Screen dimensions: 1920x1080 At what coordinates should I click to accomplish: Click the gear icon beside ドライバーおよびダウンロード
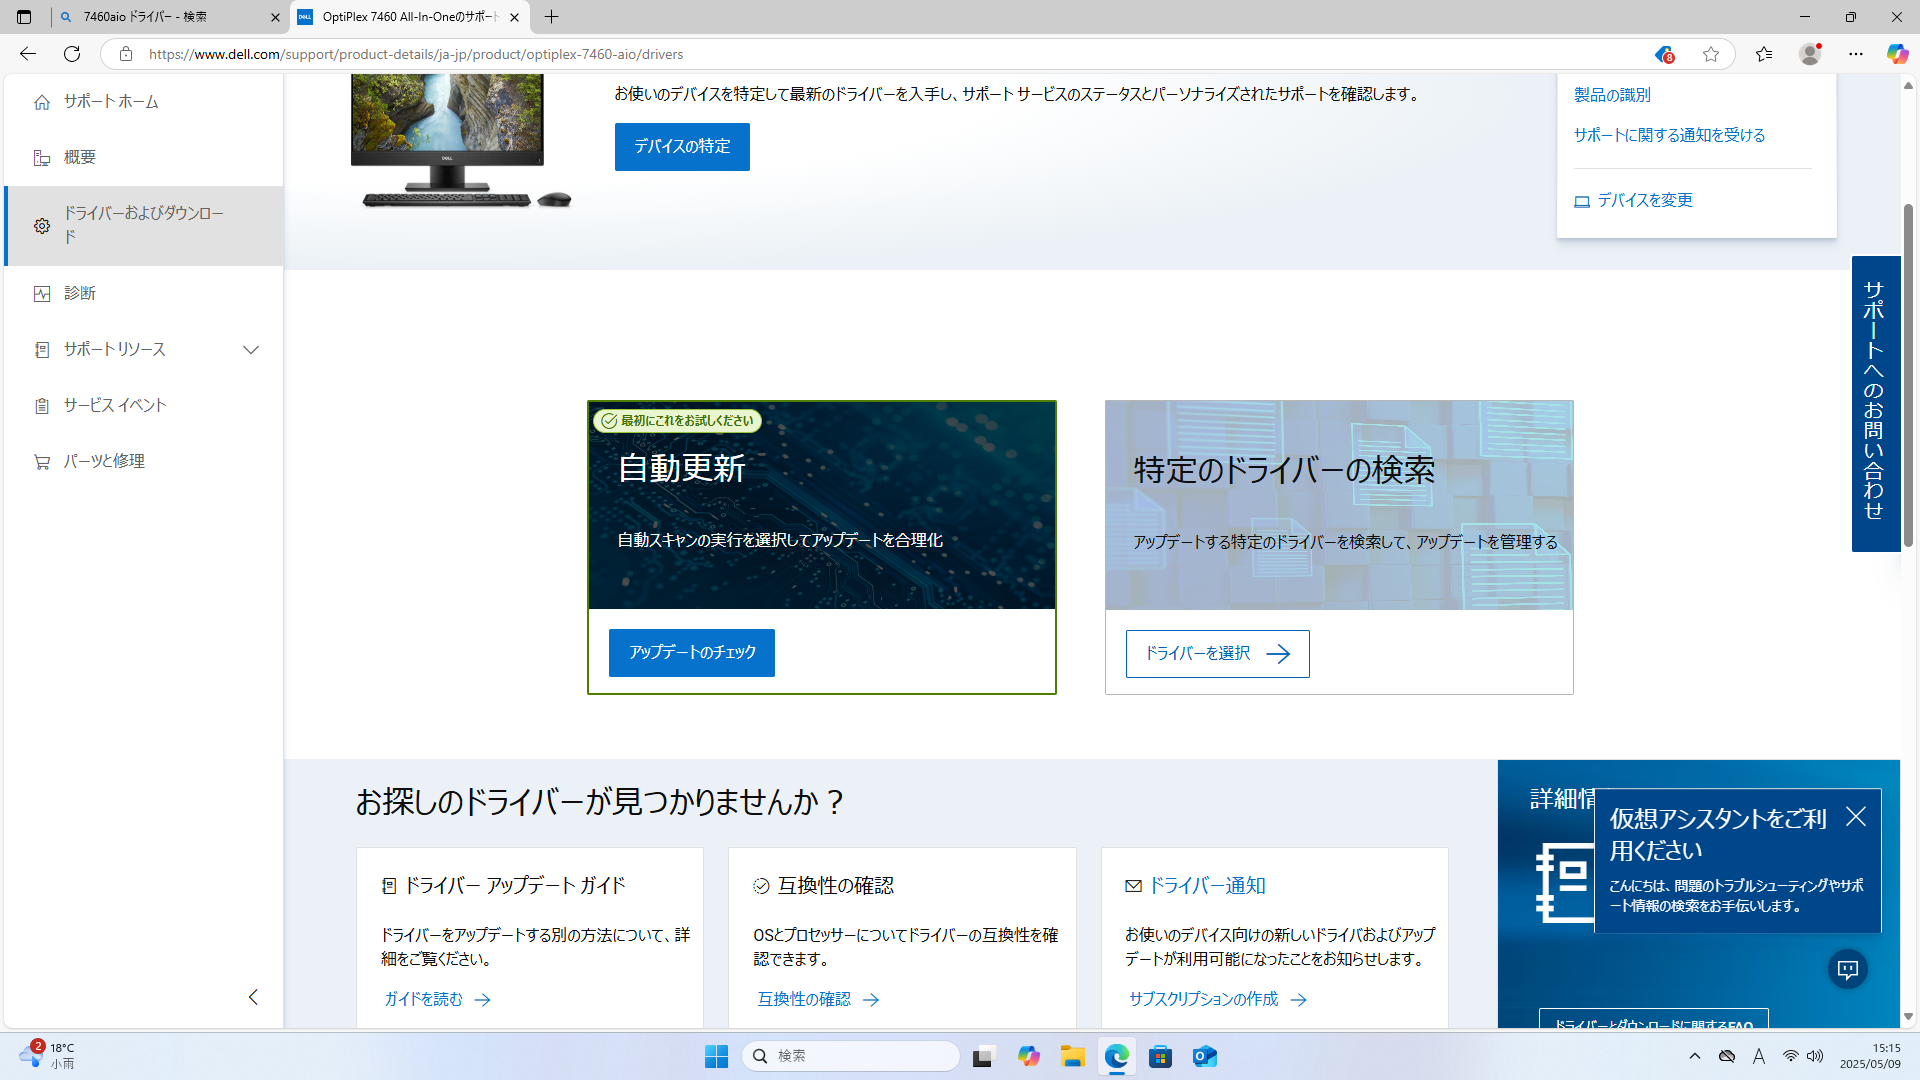pyautogui.click(x=42, y=226)
